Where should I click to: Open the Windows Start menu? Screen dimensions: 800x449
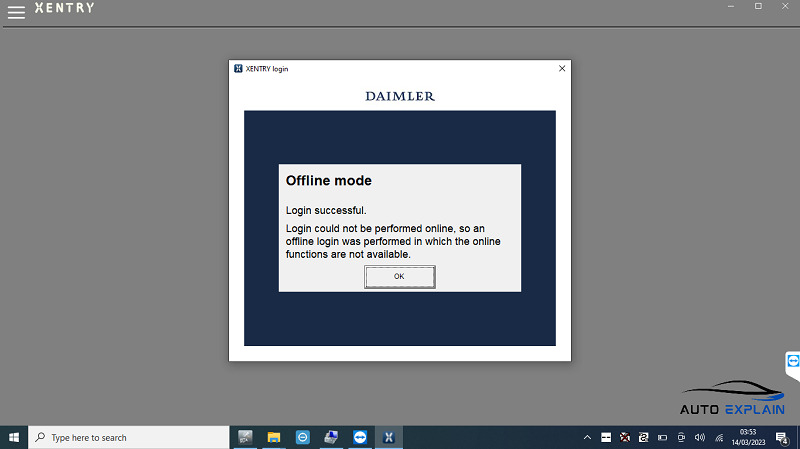(x=14, y=437)
